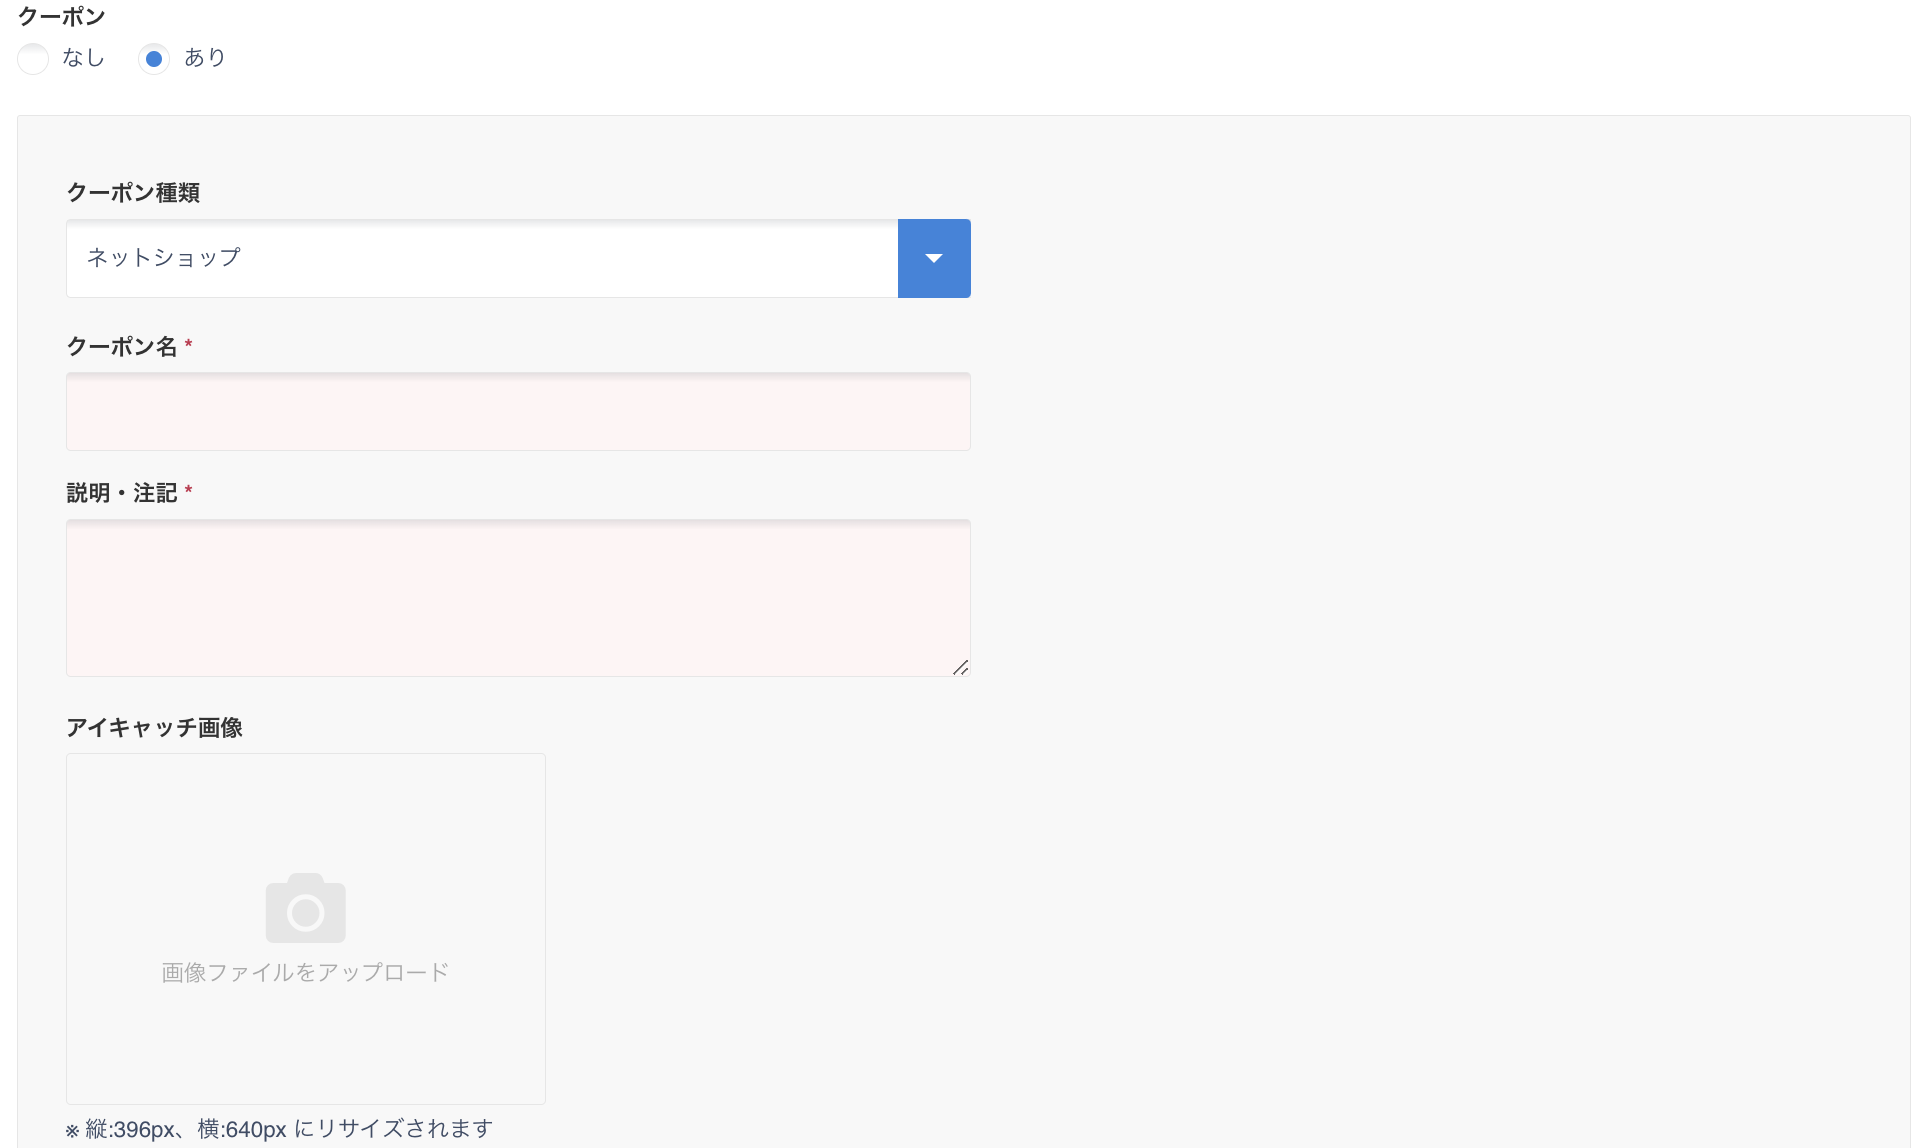Image resolution: width=1928 pixels, height=1148 pixels.
Task: Open coupon type list via blue arrow
Action: [934, 258]
